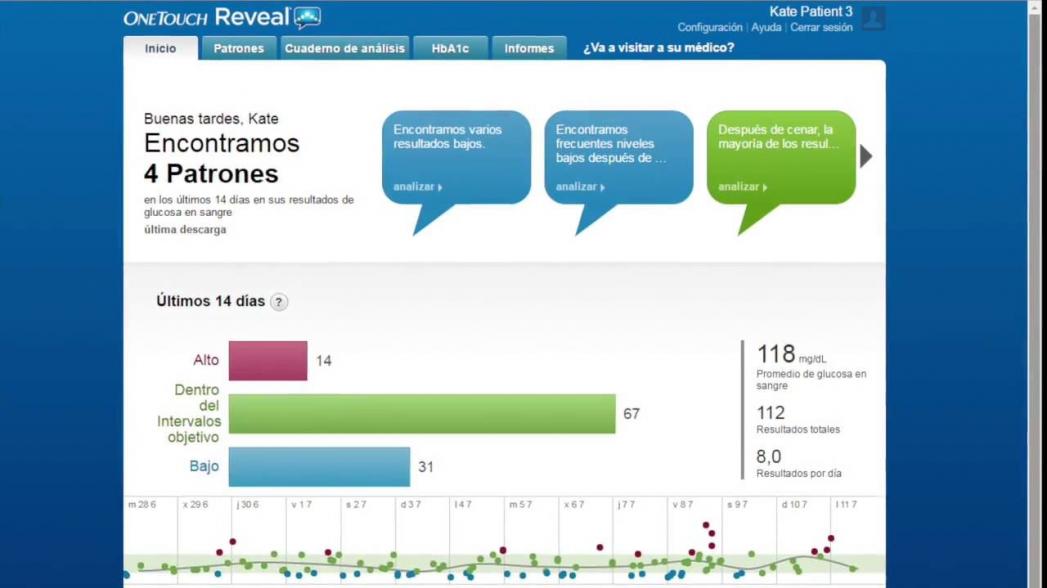Go to the Informes tab

[x=529, y=48]
